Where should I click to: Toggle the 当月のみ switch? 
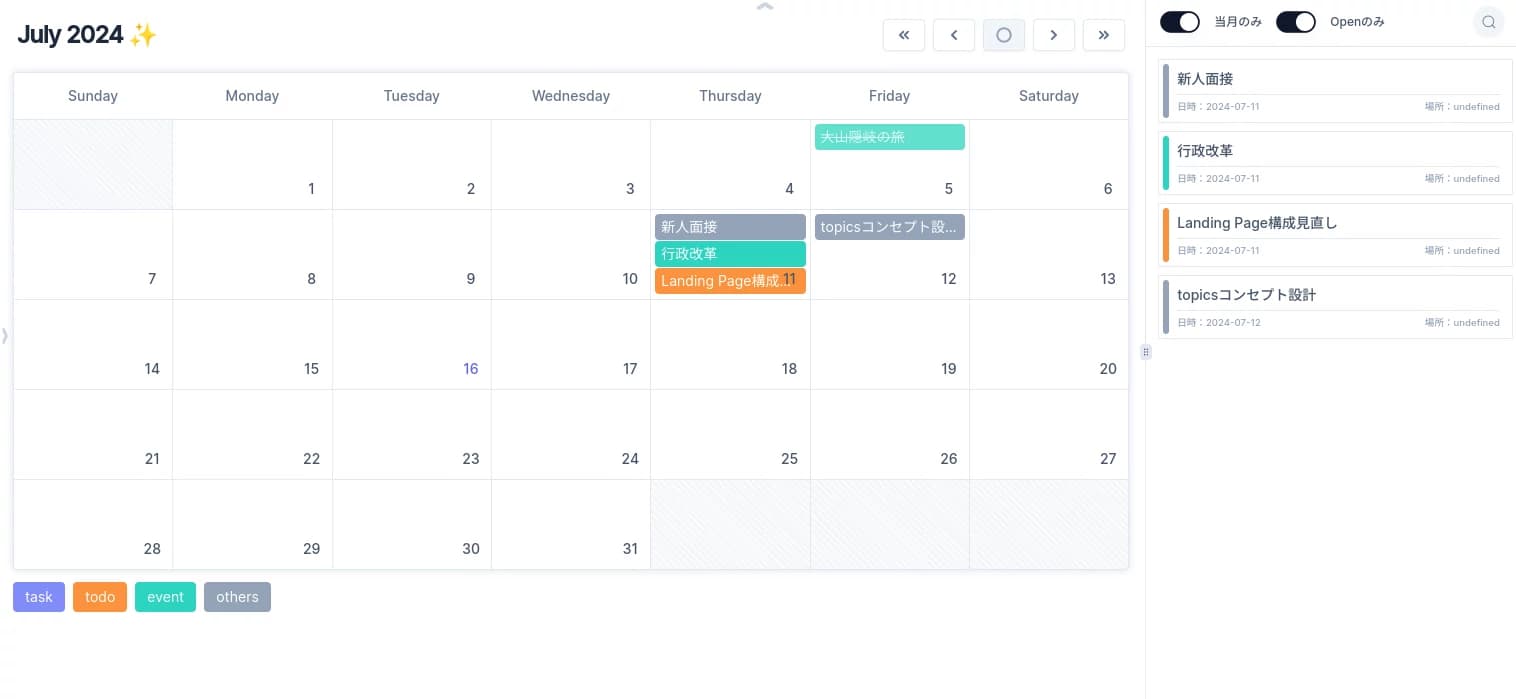1180,22
